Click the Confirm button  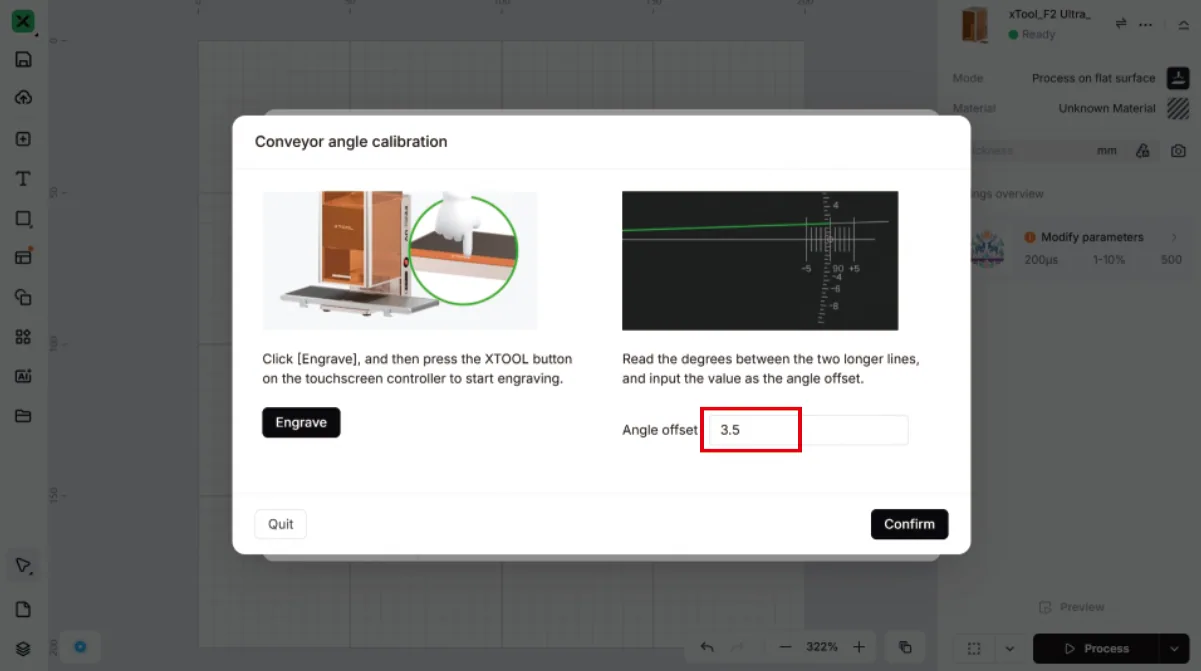pyautogui.click(x=909, y=524)
